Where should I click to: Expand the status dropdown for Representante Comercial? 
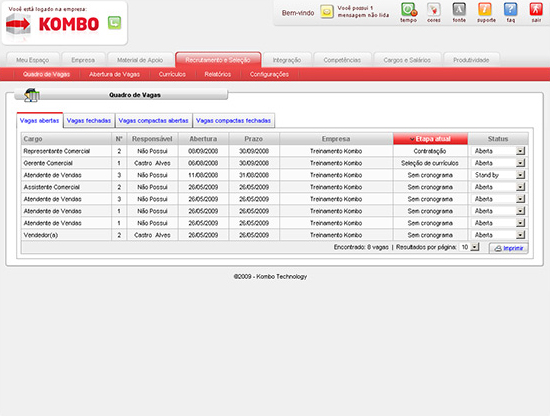(521, 151)
